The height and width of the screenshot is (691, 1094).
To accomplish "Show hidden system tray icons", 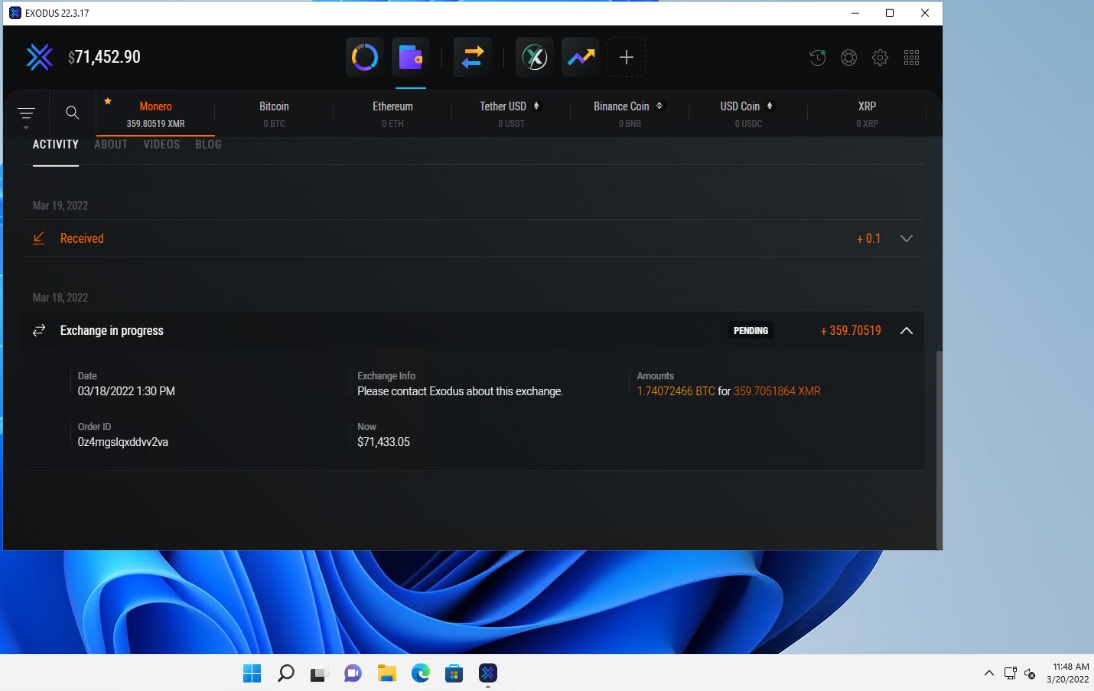I will (989, 673).
